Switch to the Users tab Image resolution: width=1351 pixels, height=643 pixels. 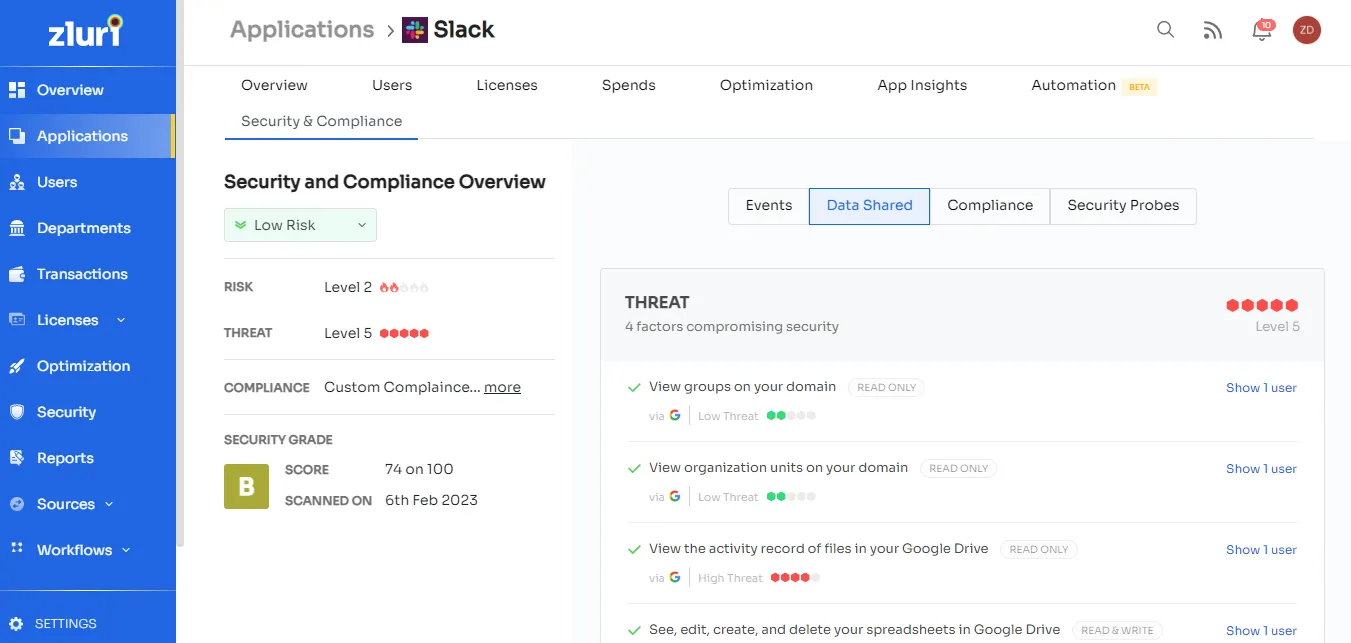point(392,85)
